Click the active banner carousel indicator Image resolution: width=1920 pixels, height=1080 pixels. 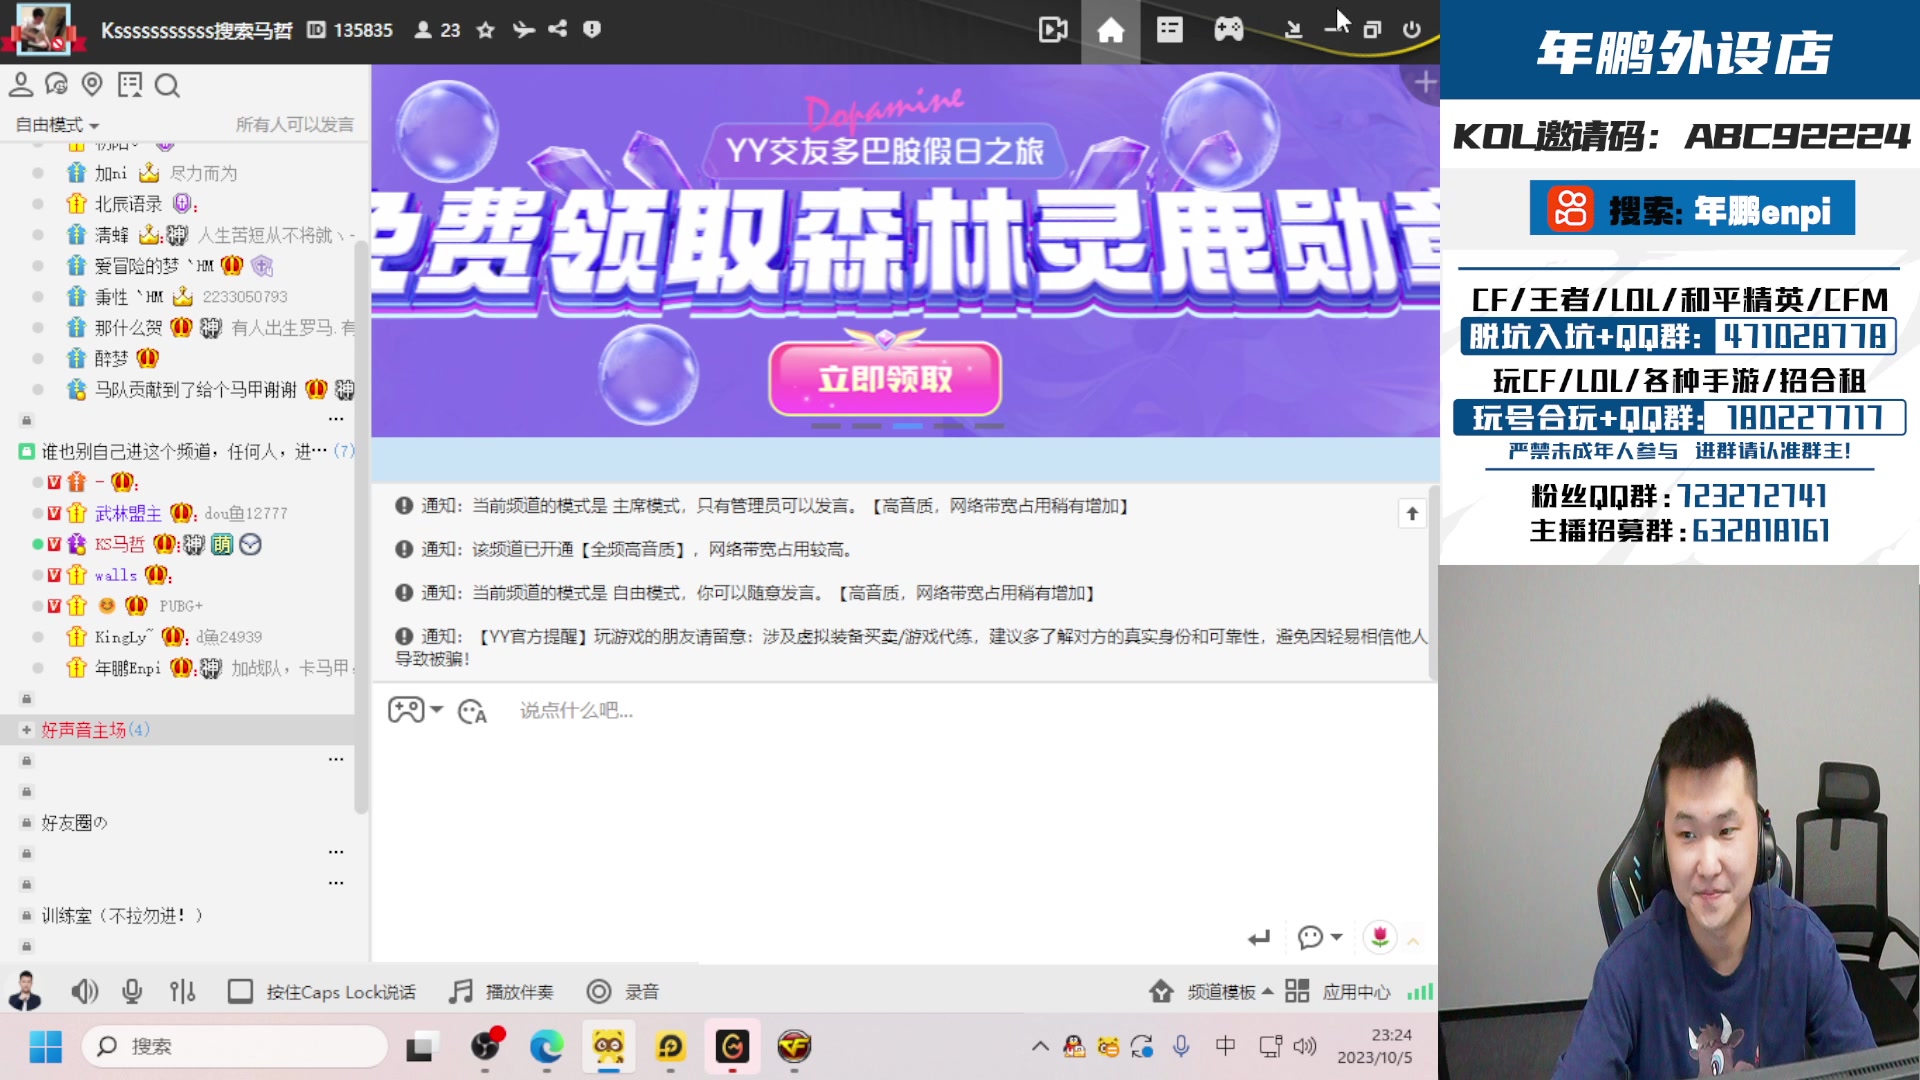[x=907, y=426]
